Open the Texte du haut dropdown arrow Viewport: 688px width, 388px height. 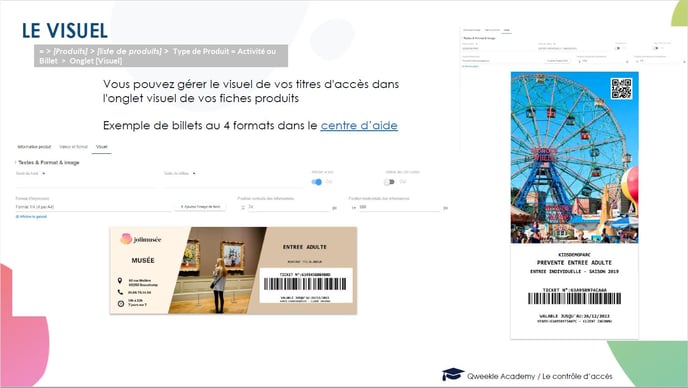click(x=43, y=174)
